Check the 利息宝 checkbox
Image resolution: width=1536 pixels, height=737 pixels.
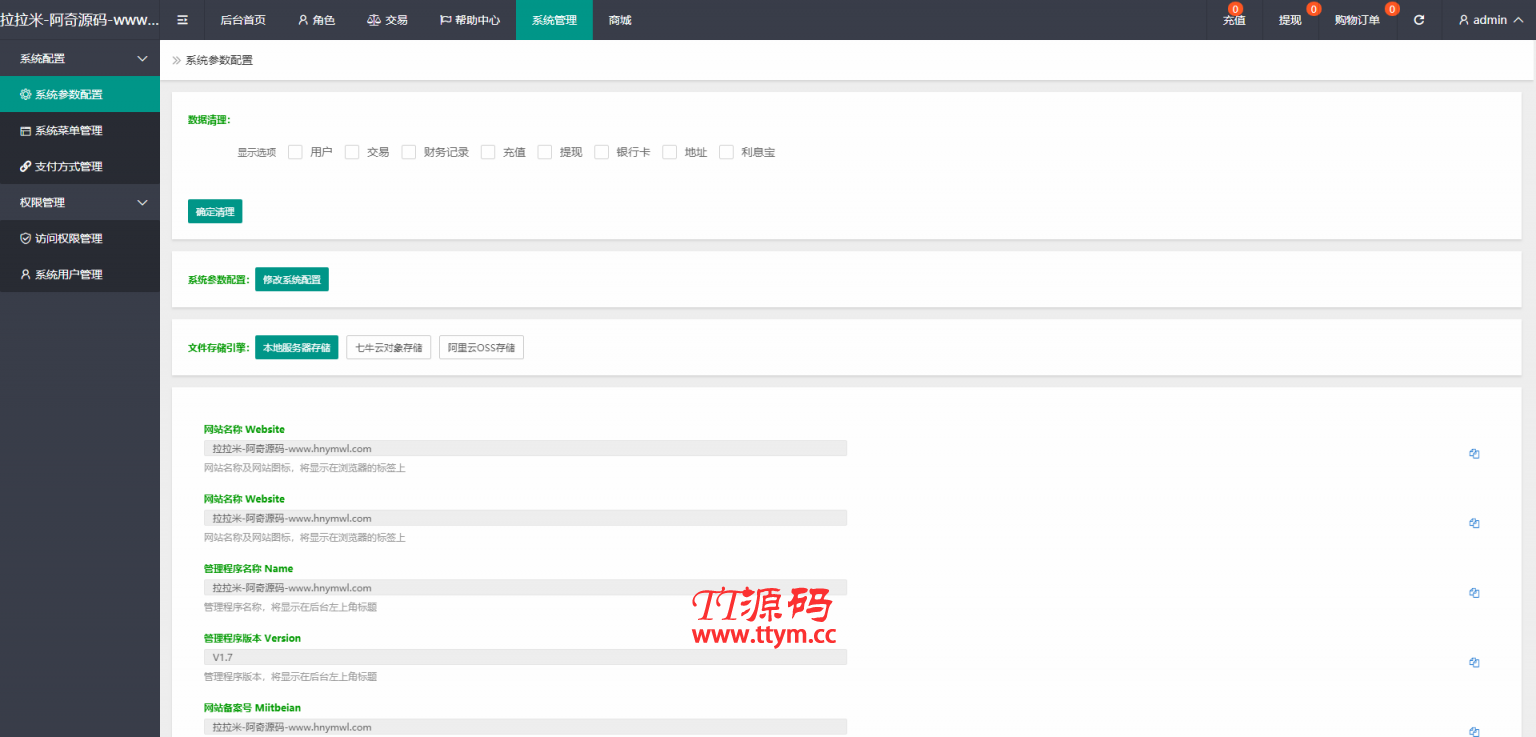[727, 152]
